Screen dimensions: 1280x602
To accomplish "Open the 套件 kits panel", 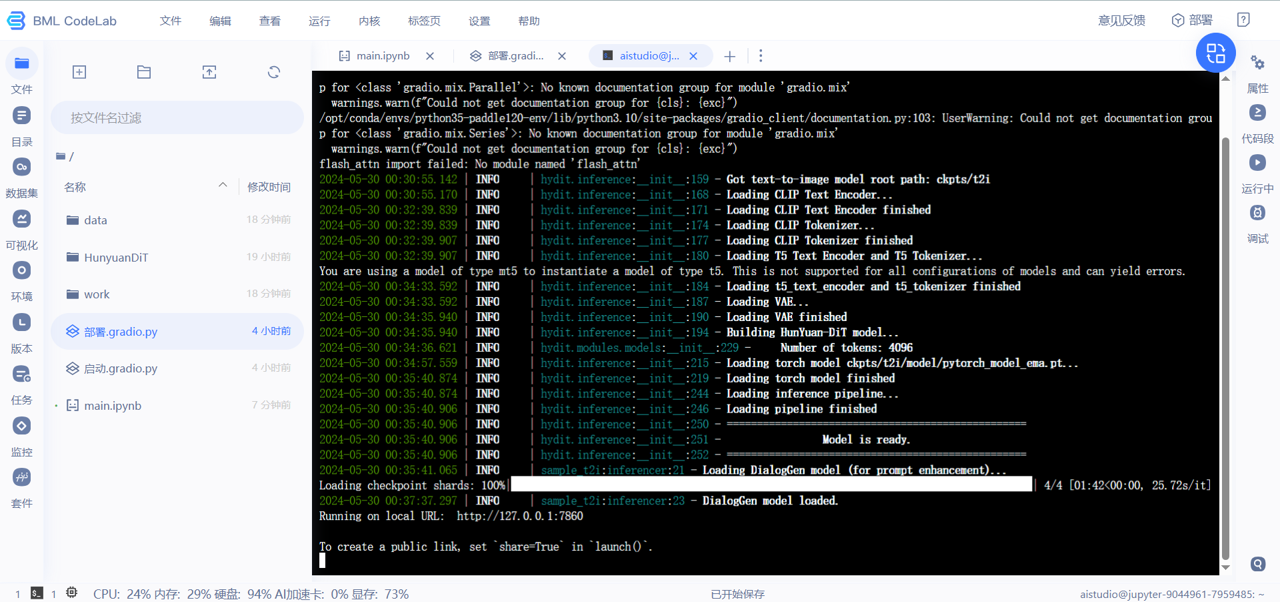I will [21, 488].
